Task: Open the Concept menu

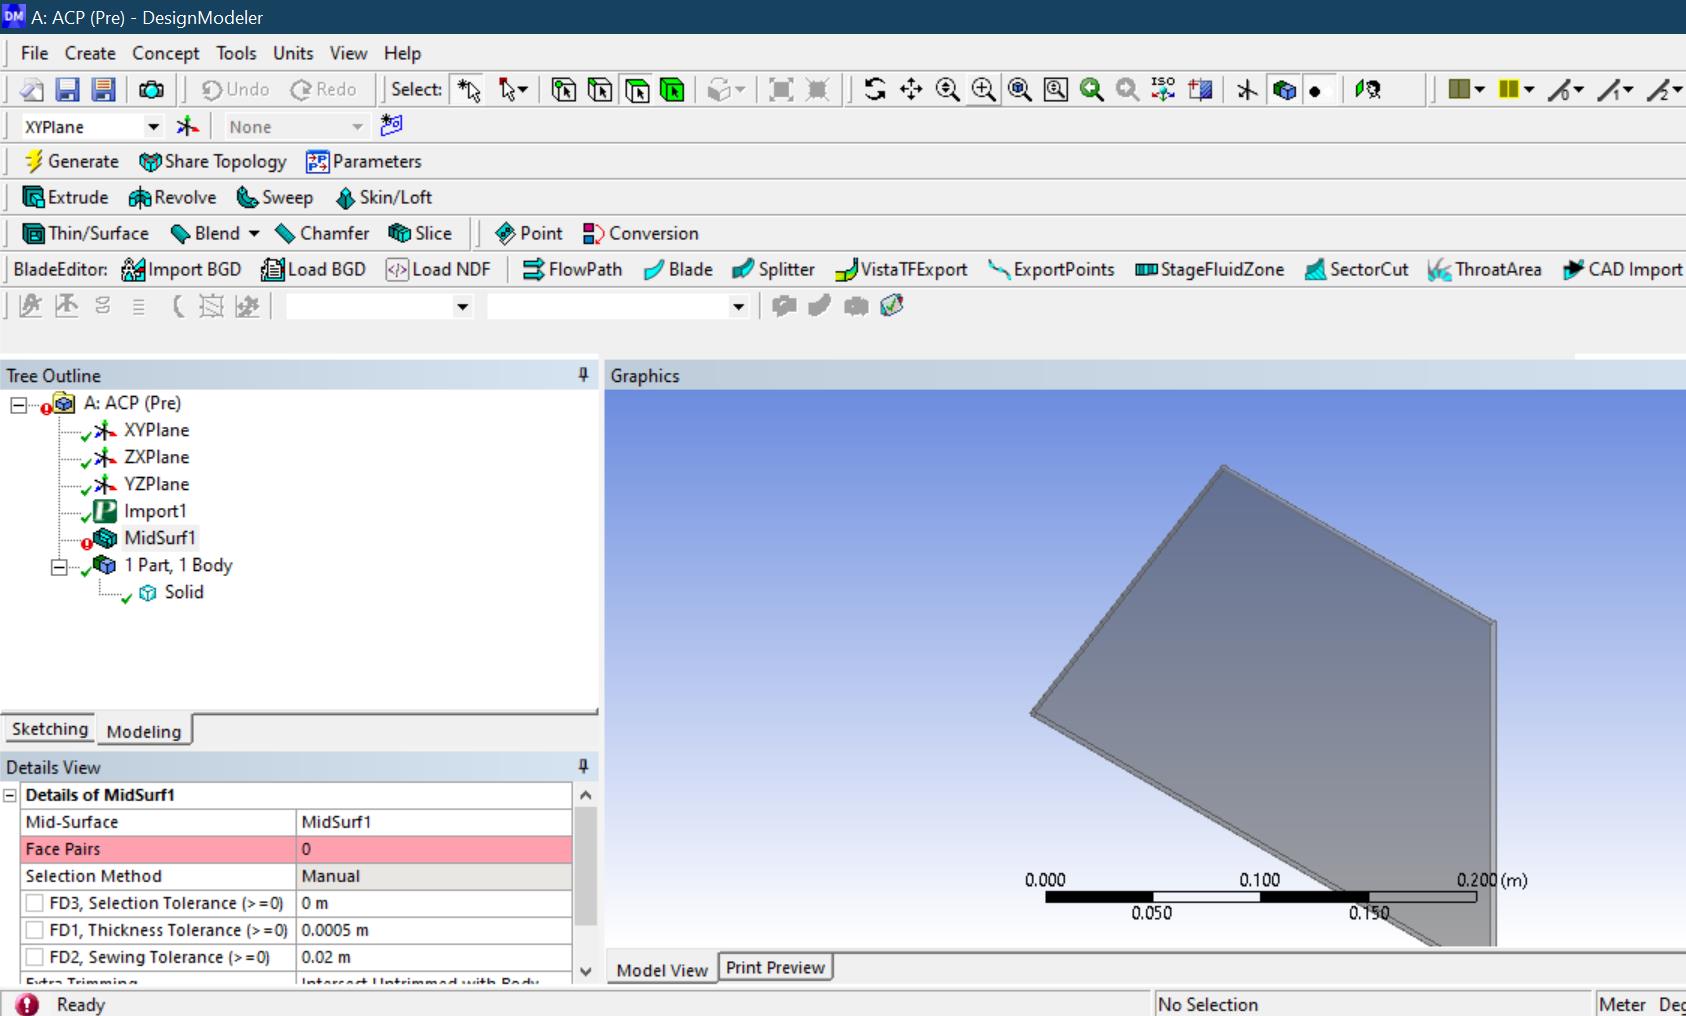Action: click(x=166, y=53)
